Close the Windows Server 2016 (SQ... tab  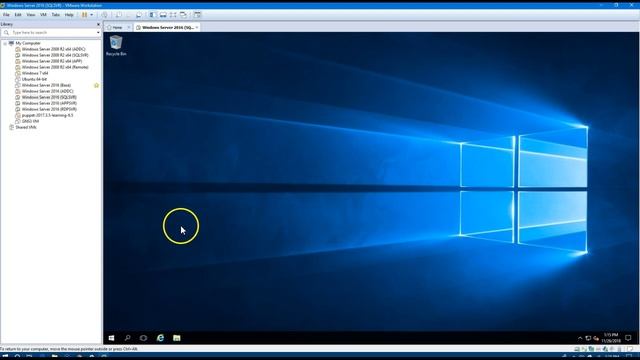coord(197,27)
